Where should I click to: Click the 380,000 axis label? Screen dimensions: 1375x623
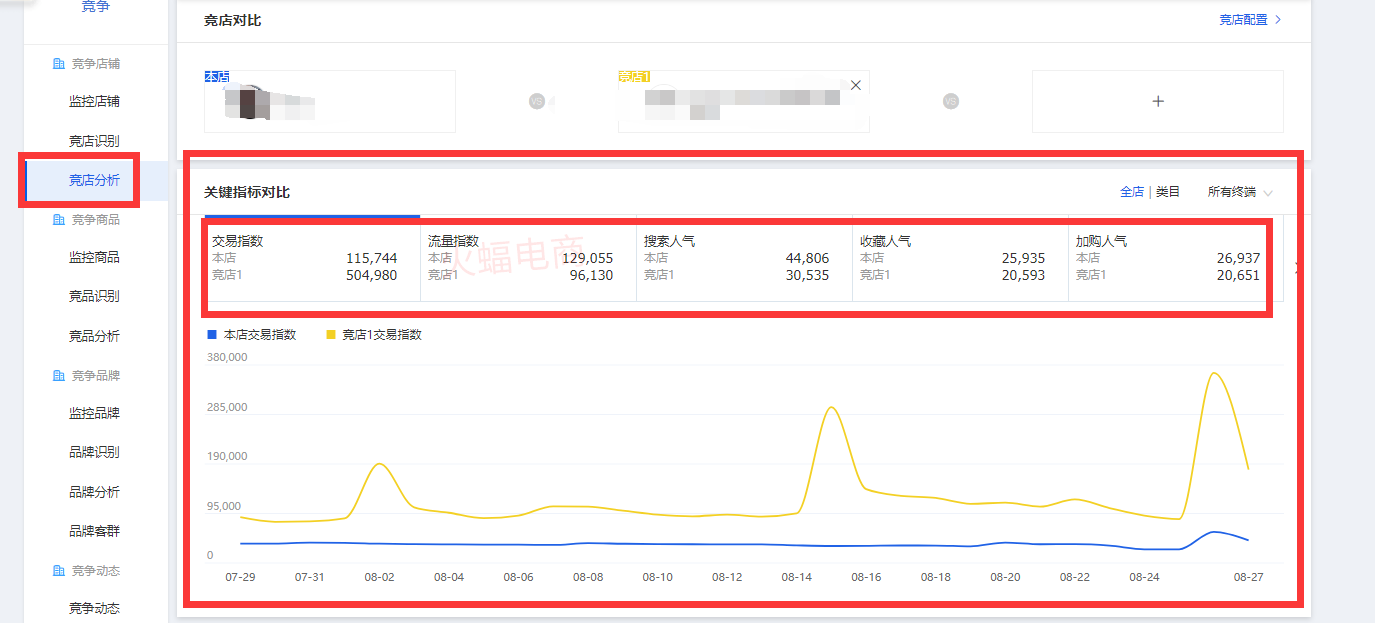(227, 357)
